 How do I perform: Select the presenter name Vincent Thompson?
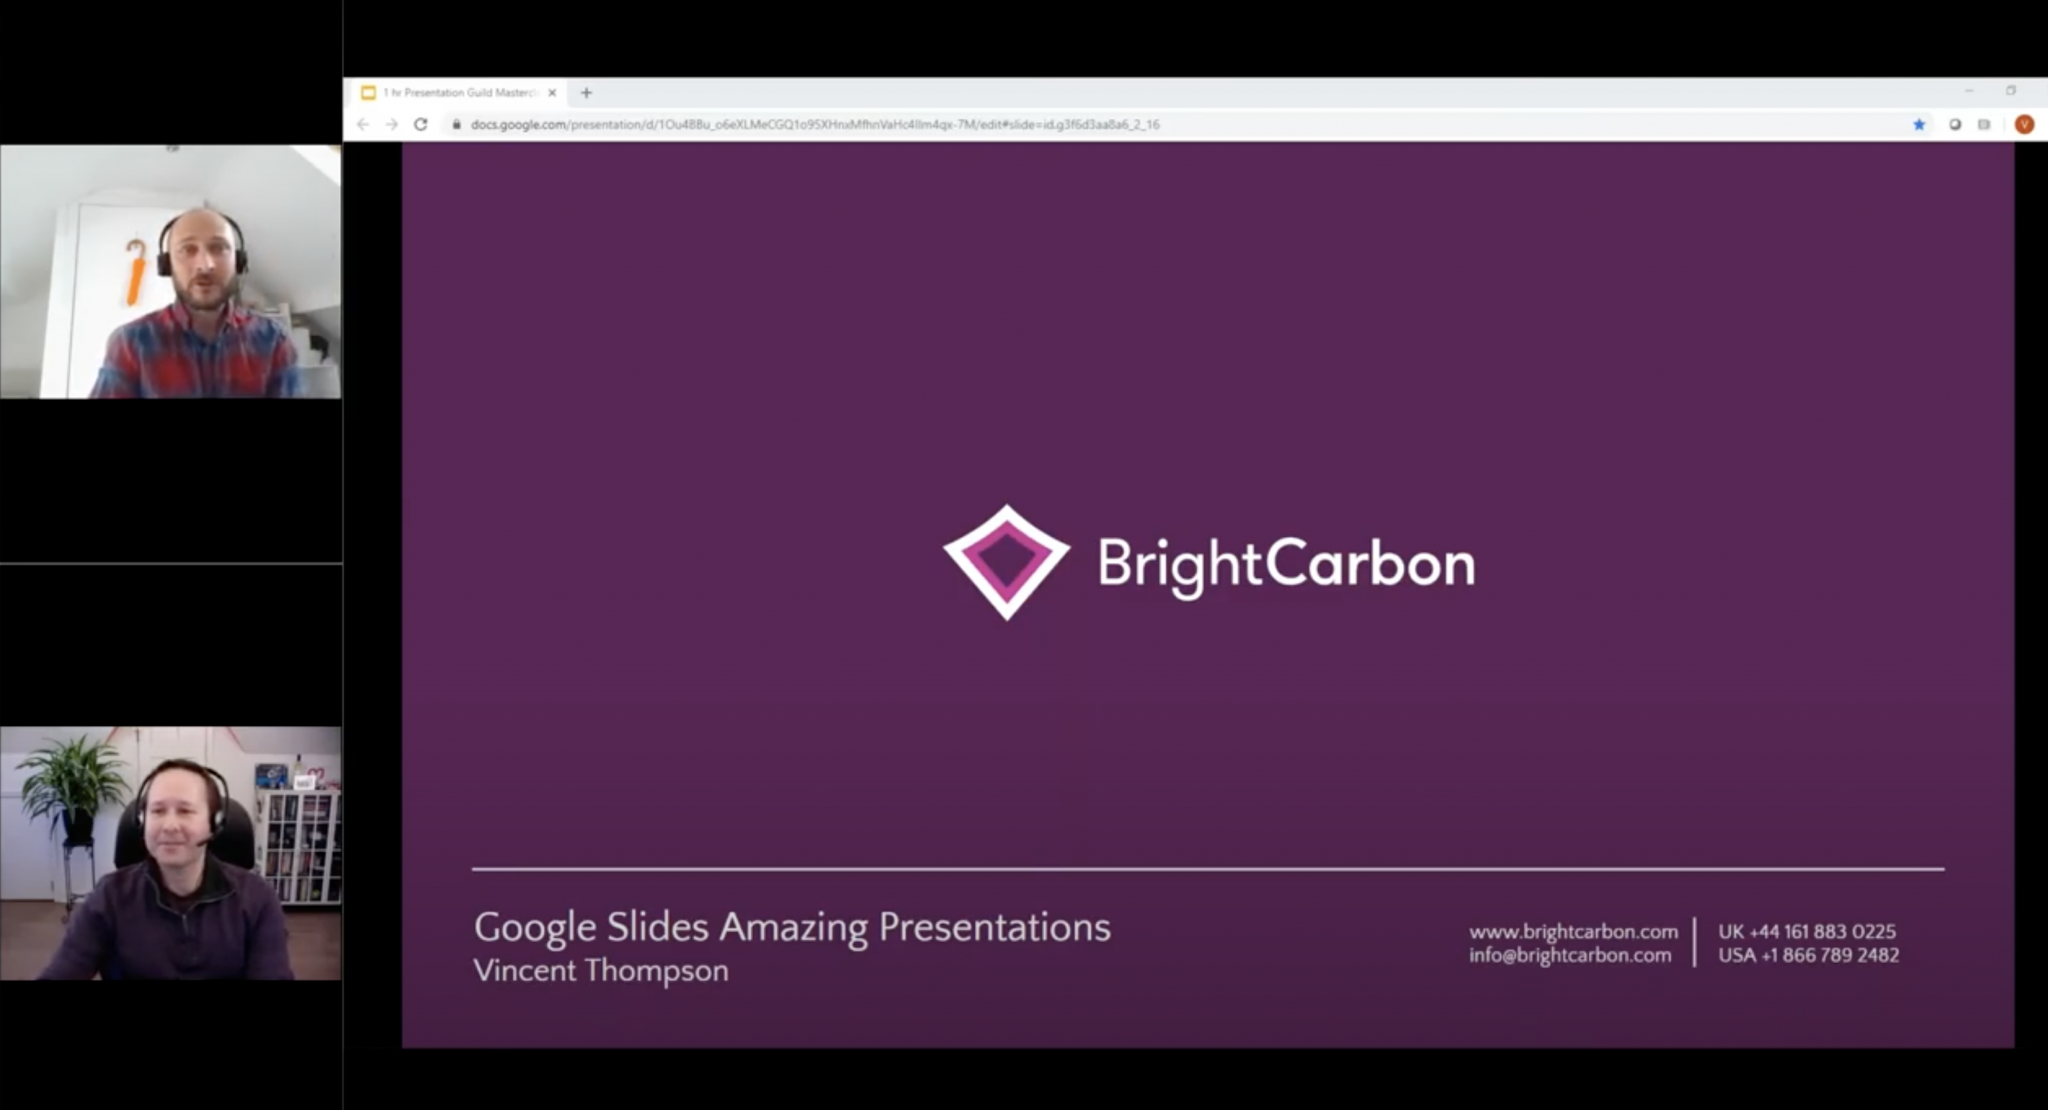[x=601, y=971]
